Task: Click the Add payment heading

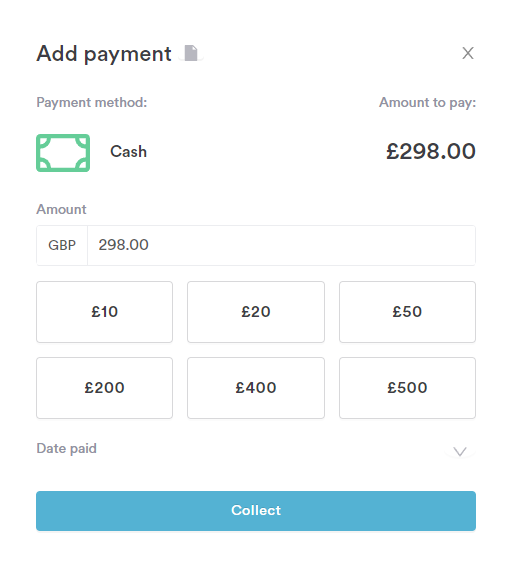Action: [104, 54]
